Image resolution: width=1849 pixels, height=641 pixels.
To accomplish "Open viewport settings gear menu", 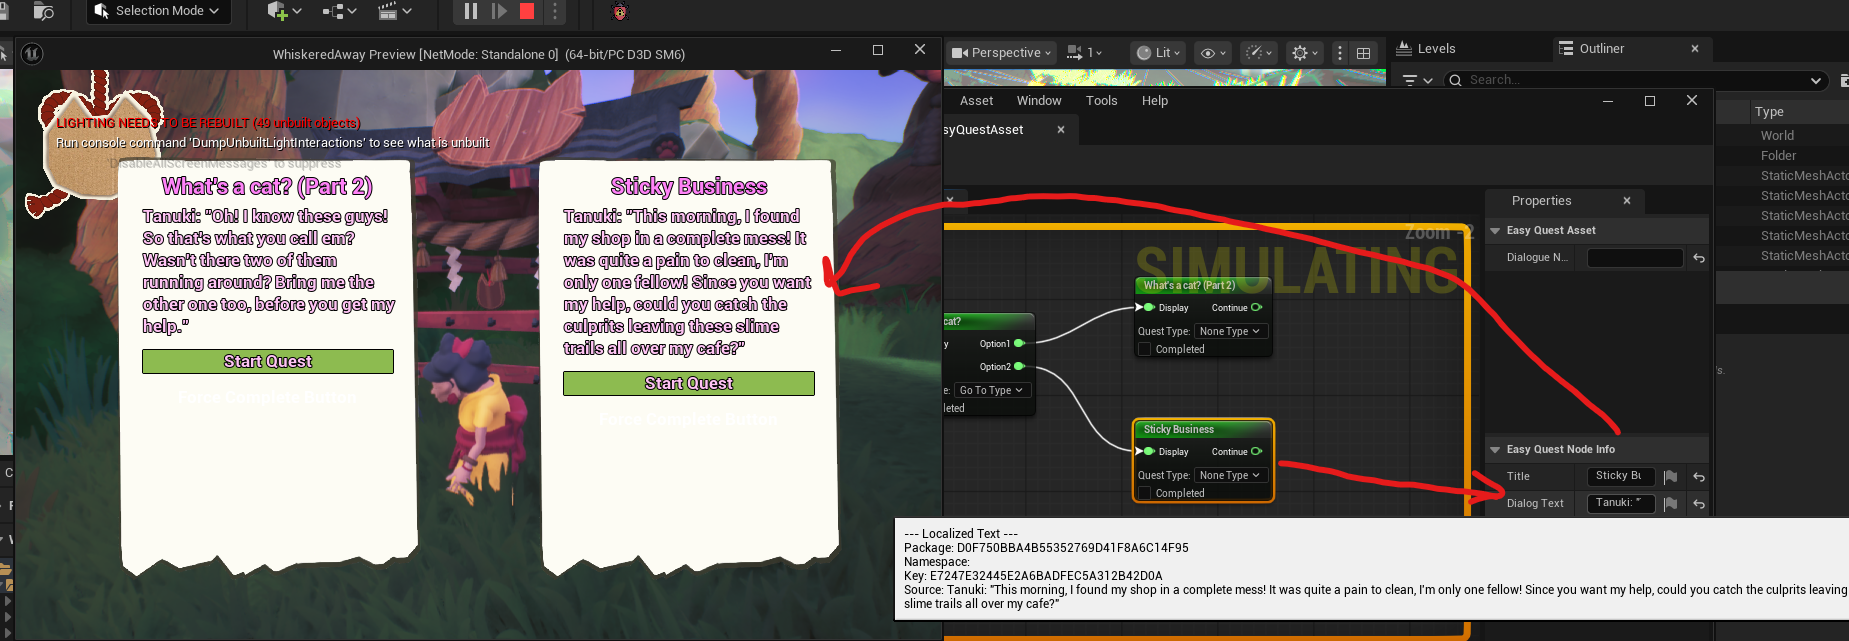I will coord(1305,52).
